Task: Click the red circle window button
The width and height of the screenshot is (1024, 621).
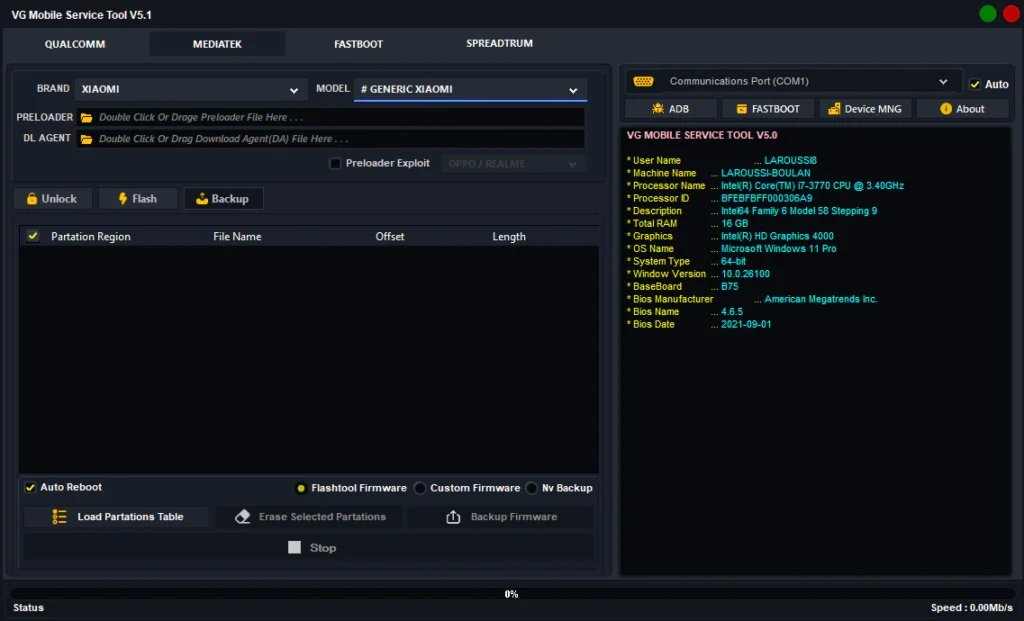Action: point(1012,14)
